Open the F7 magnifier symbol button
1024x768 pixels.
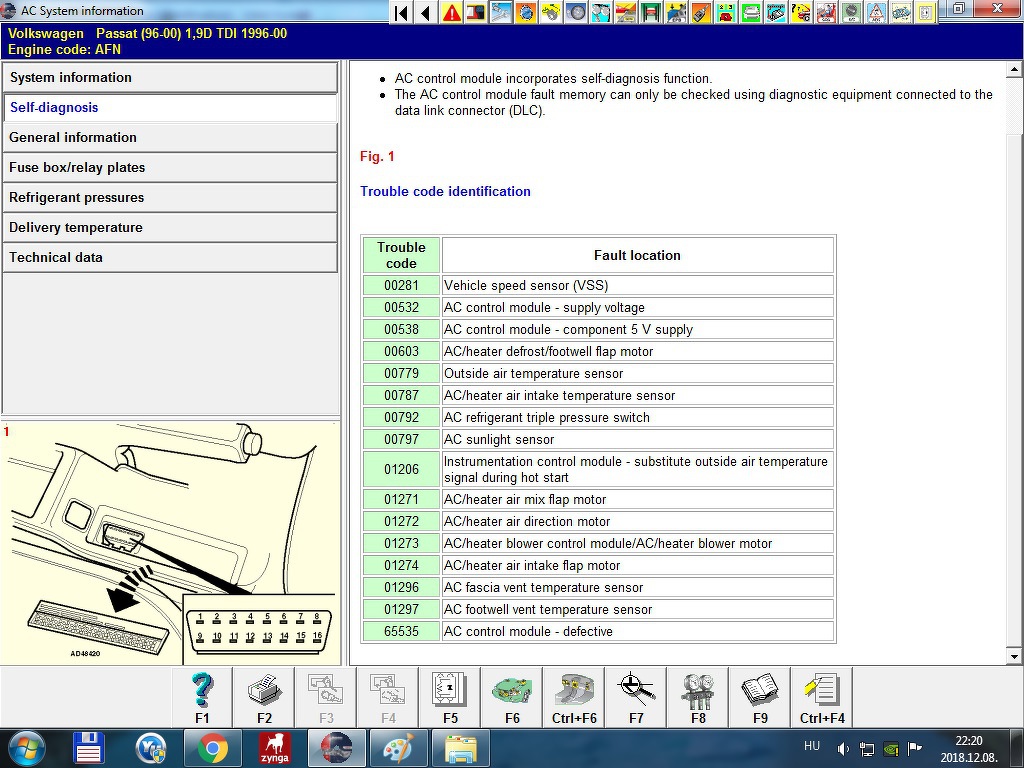click(x=637, y=697)
